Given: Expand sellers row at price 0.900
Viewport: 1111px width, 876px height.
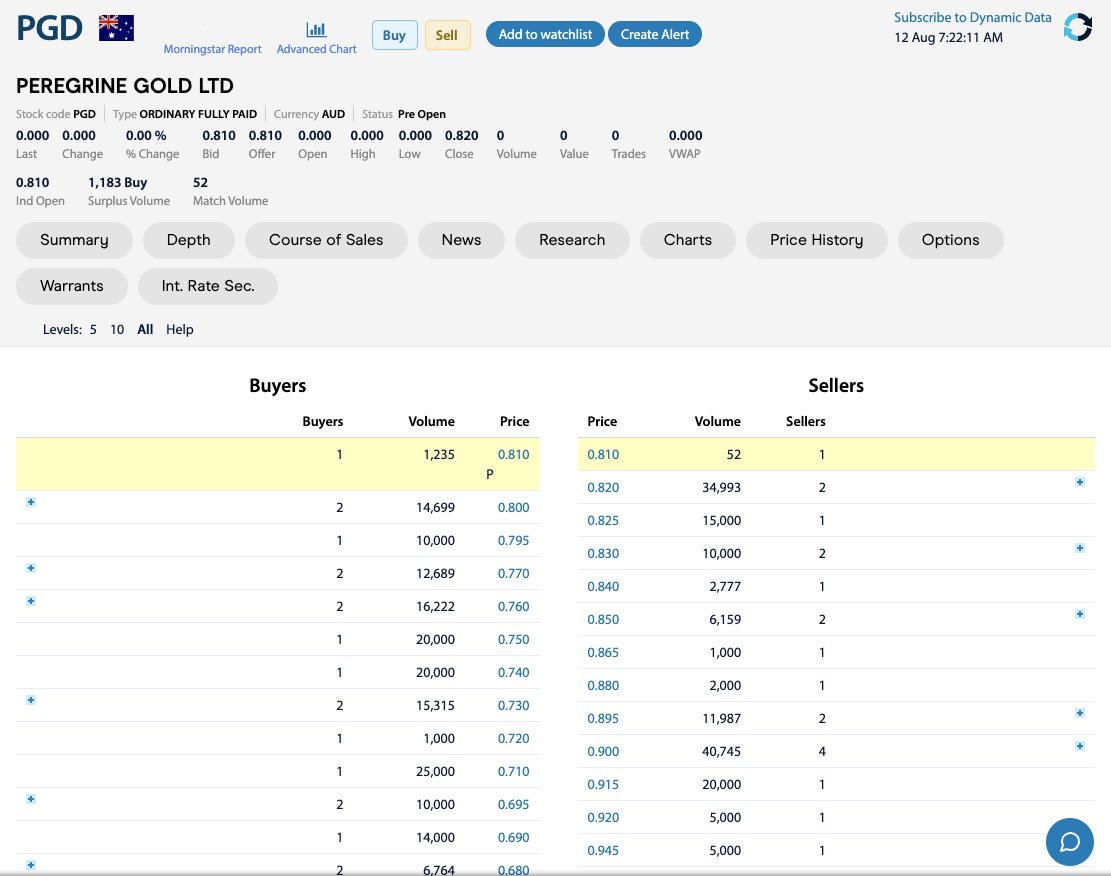Looking at the screenshot, I should tap(1080, 746).
